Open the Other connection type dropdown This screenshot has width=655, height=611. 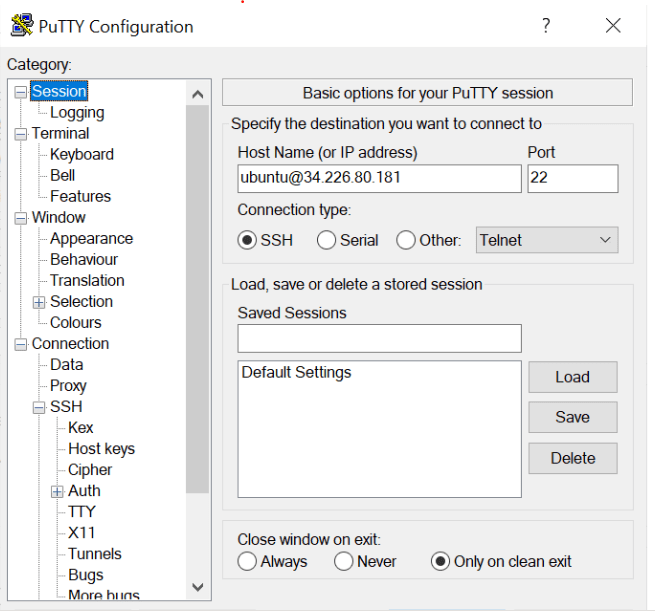(x=546, y=240)
